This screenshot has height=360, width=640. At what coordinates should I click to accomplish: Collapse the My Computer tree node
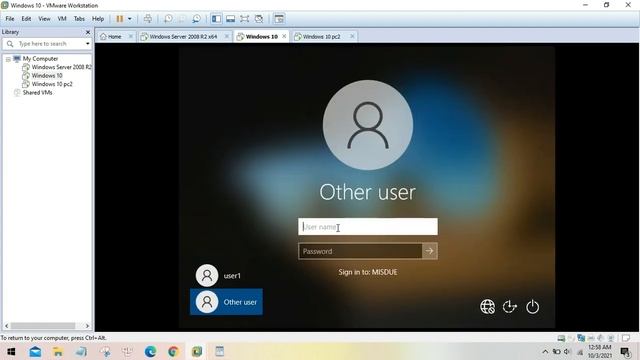(8, 59)
